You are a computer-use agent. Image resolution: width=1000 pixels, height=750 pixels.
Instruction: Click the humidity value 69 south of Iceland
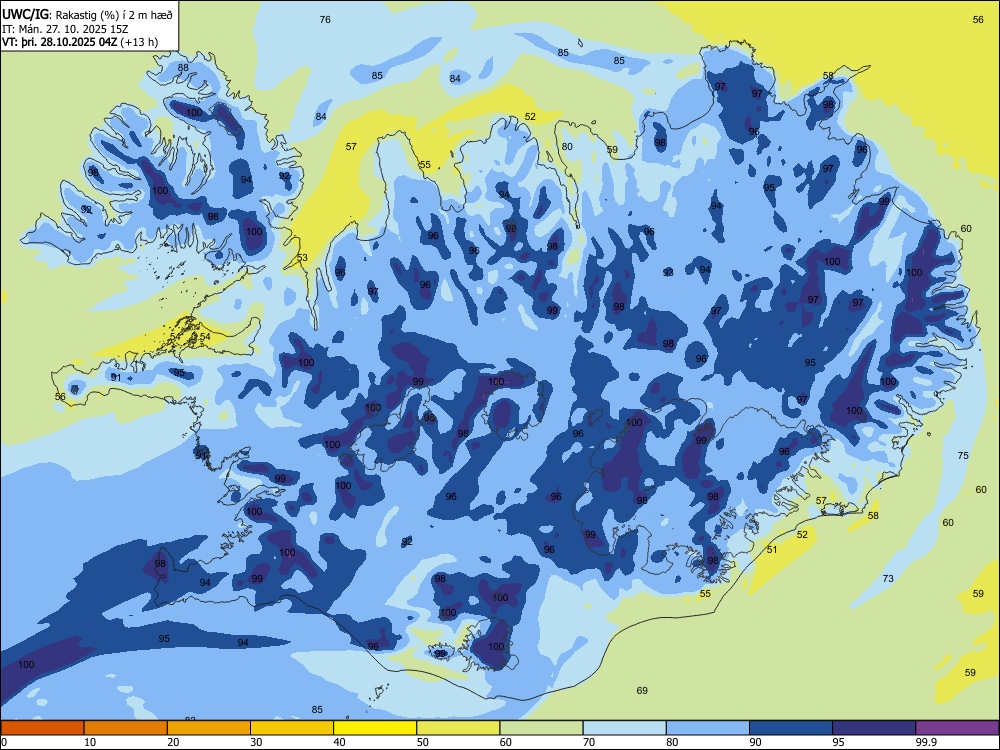click(642, 691)
